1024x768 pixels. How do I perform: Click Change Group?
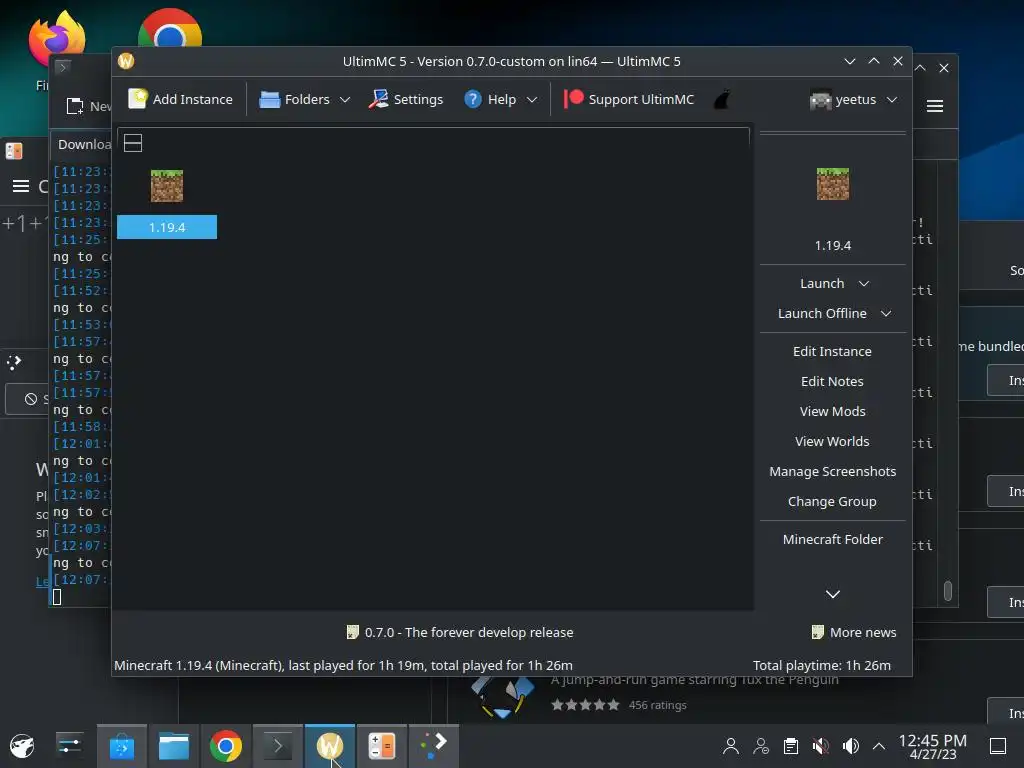coord(832,502)
